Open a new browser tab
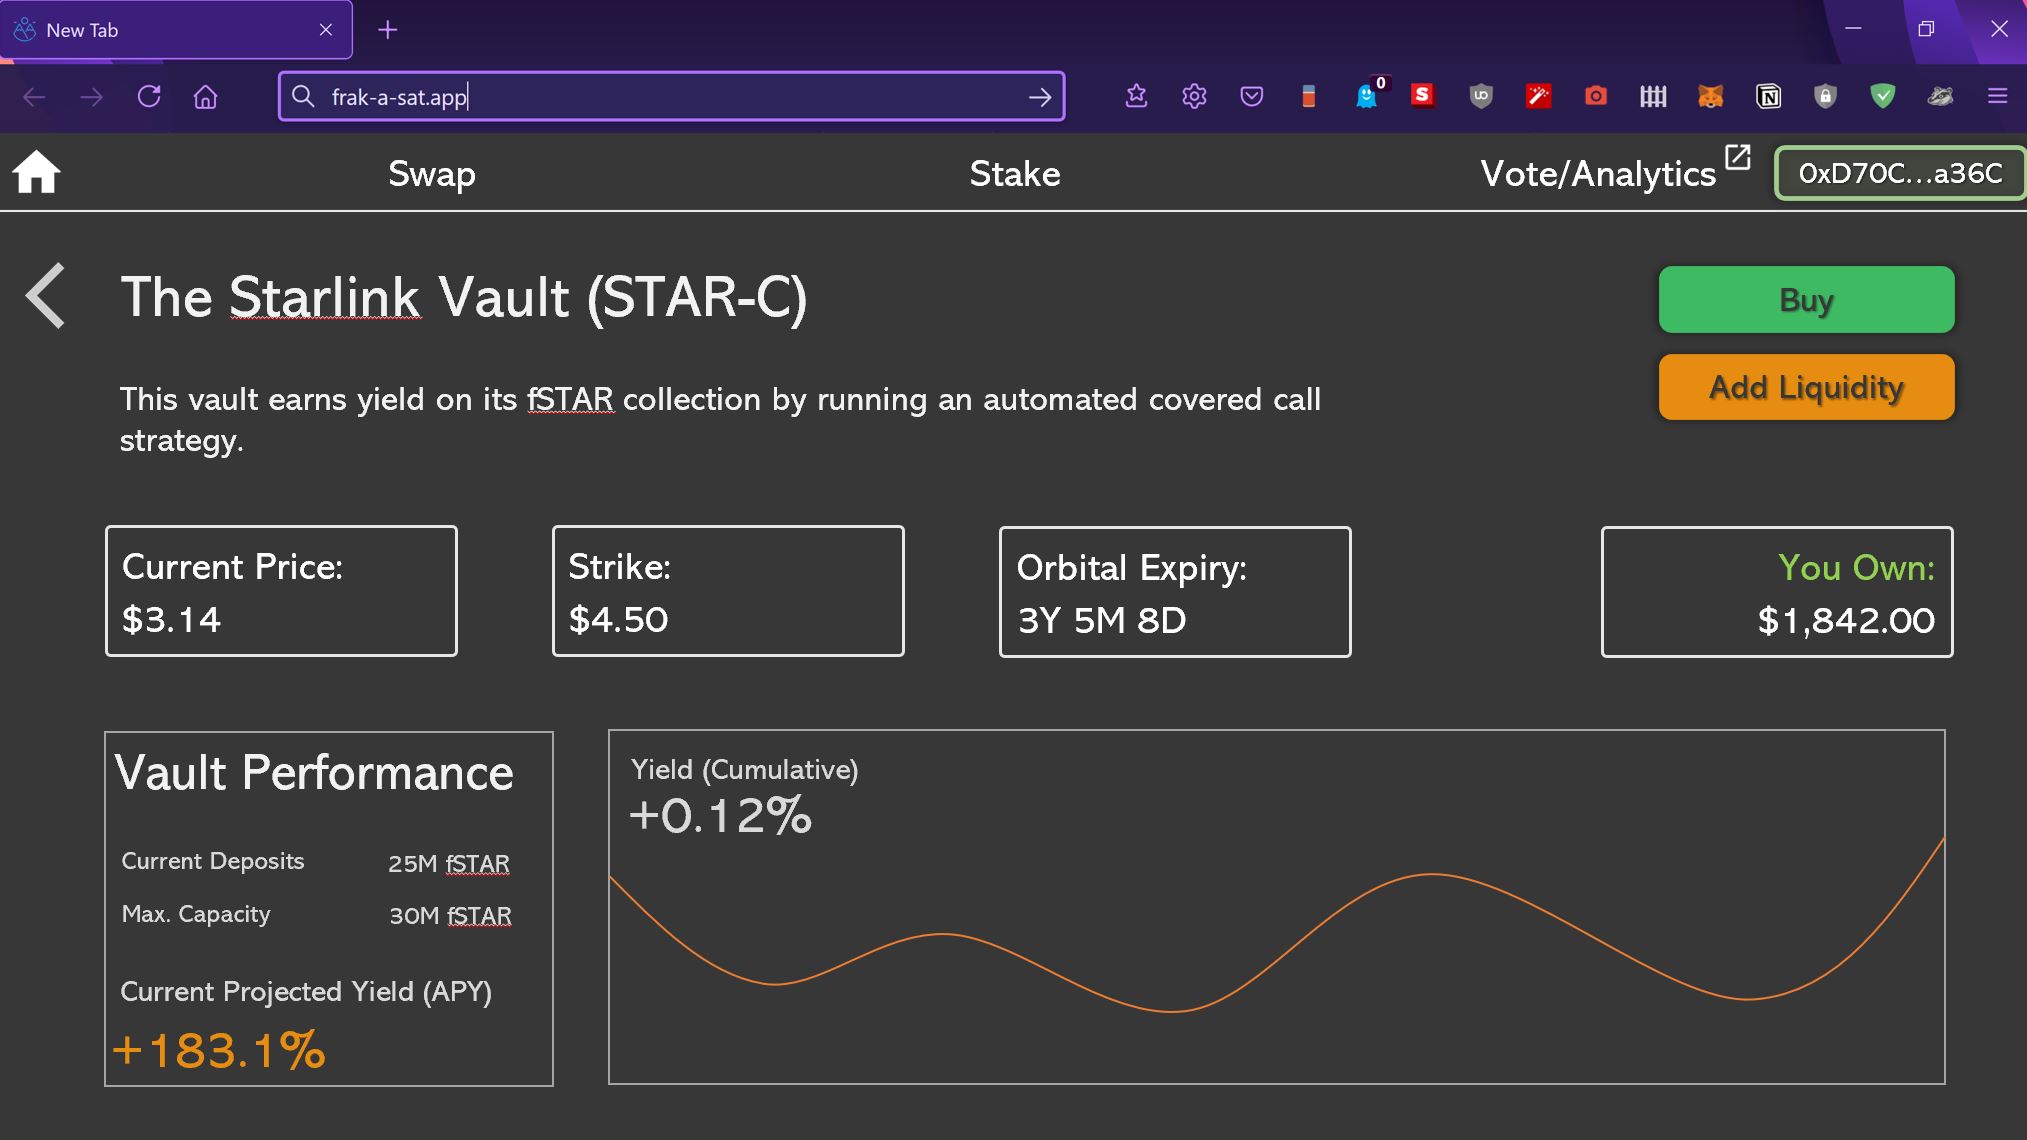Screen dimensions: 2027x1140 coord(388,30)
